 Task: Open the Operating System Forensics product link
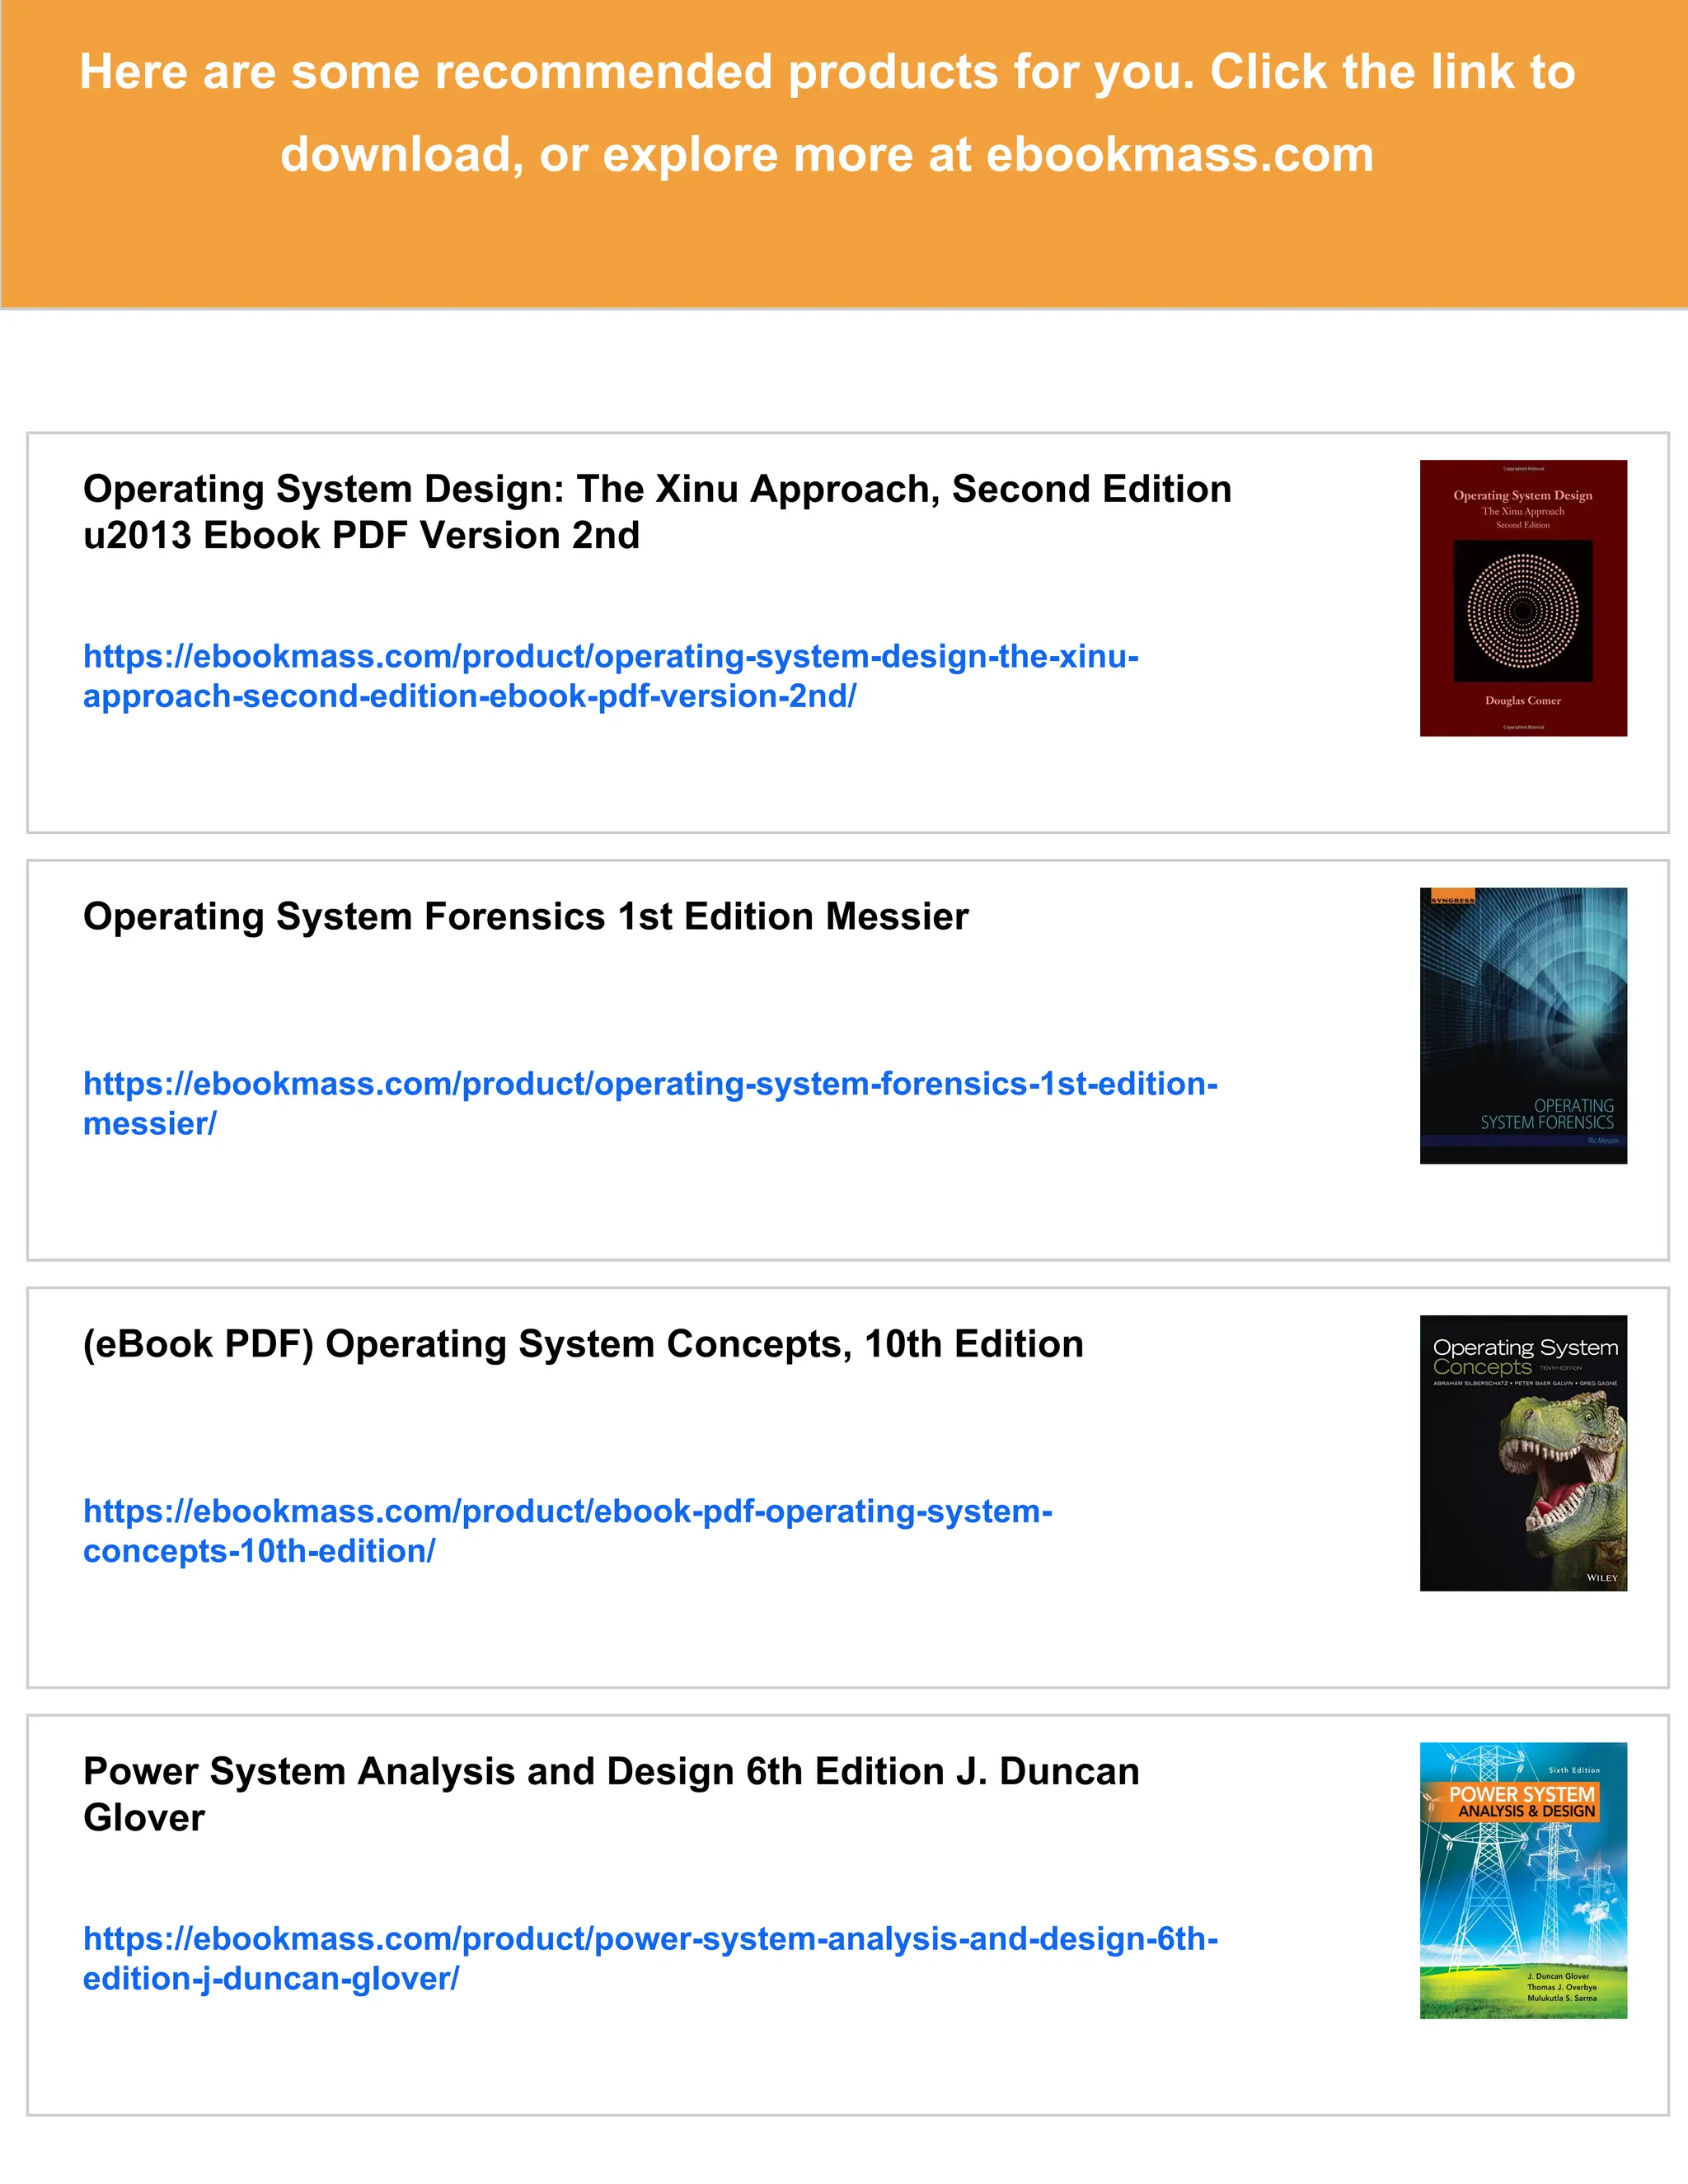650,1084
